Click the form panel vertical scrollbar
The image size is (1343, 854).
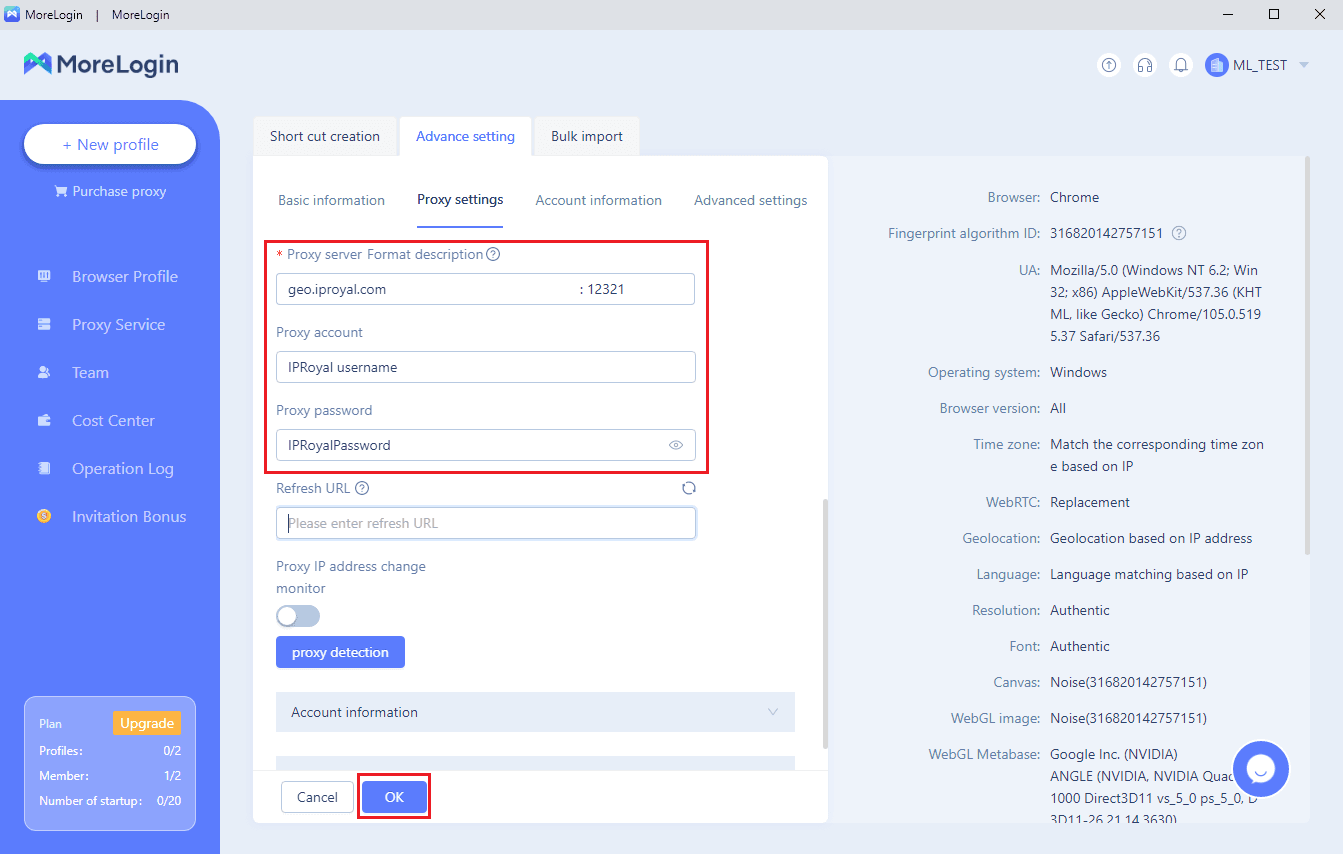tap(824, 623)
